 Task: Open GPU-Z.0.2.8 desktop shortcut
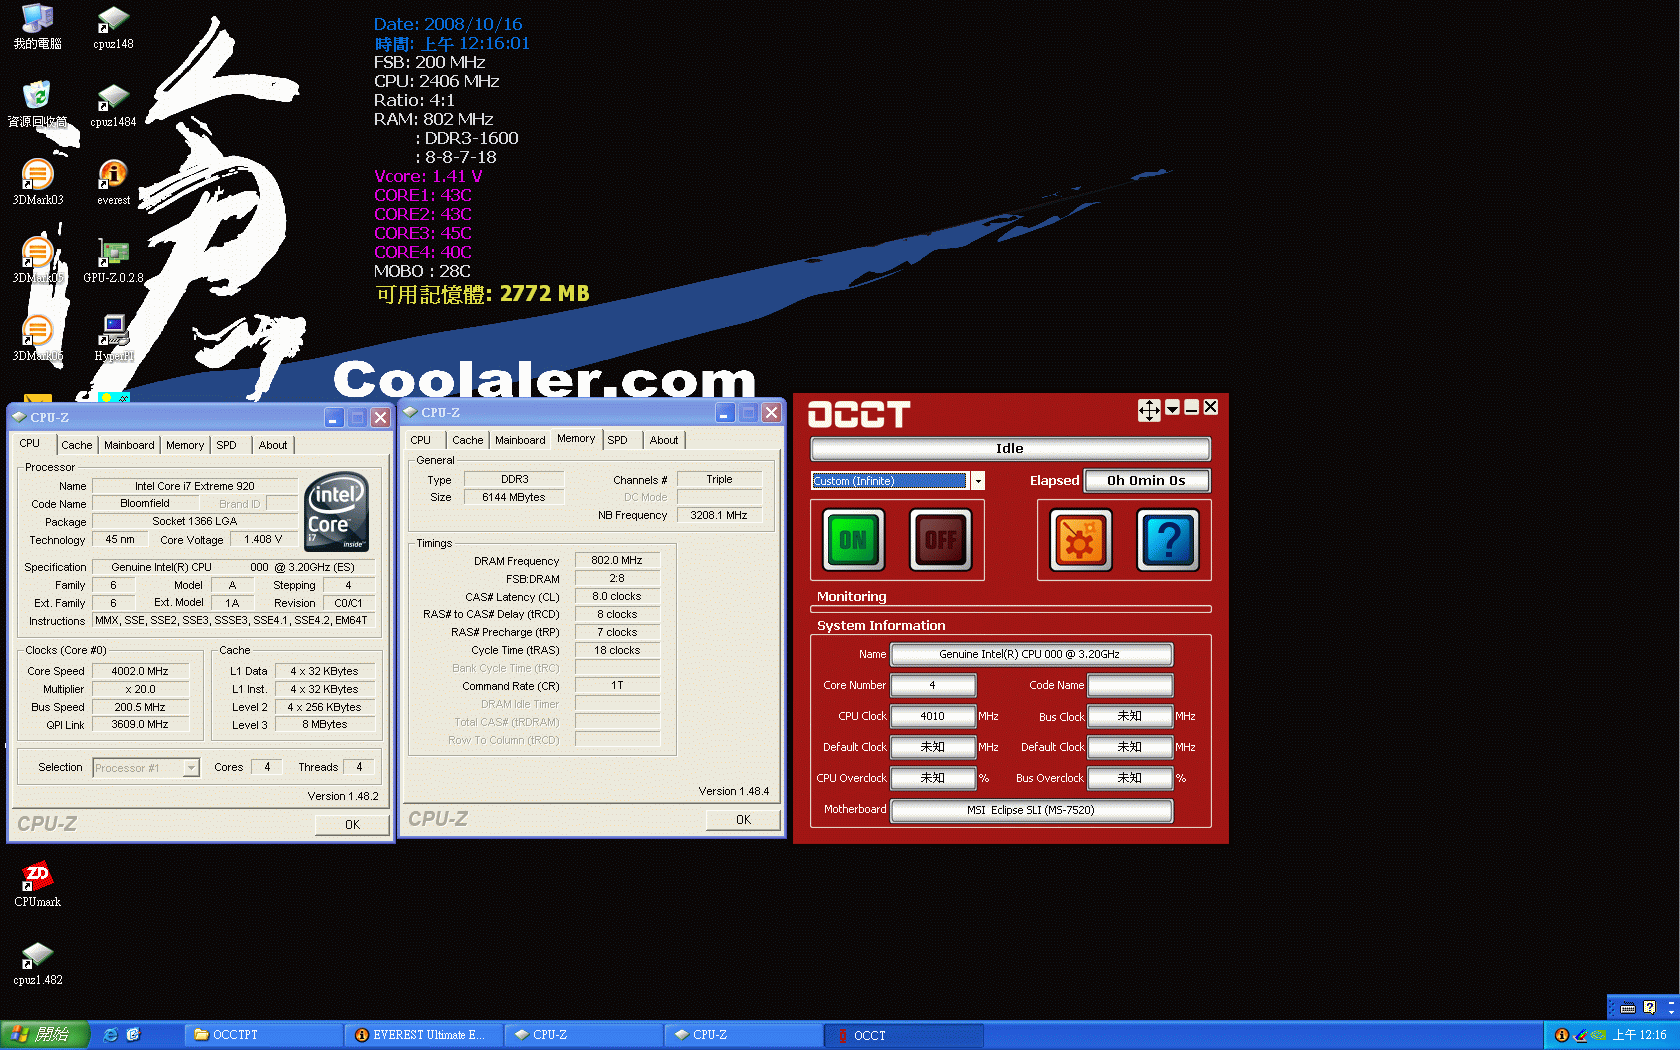pos(113,261)
